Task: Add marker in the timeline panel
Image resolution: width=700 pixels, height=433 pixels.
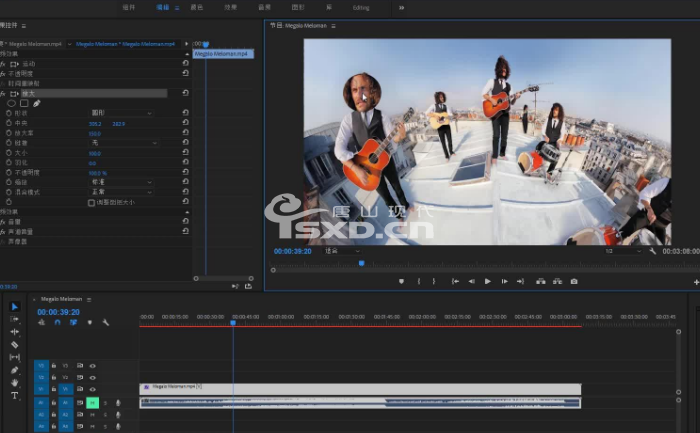Action: click(x=90, y=322)
